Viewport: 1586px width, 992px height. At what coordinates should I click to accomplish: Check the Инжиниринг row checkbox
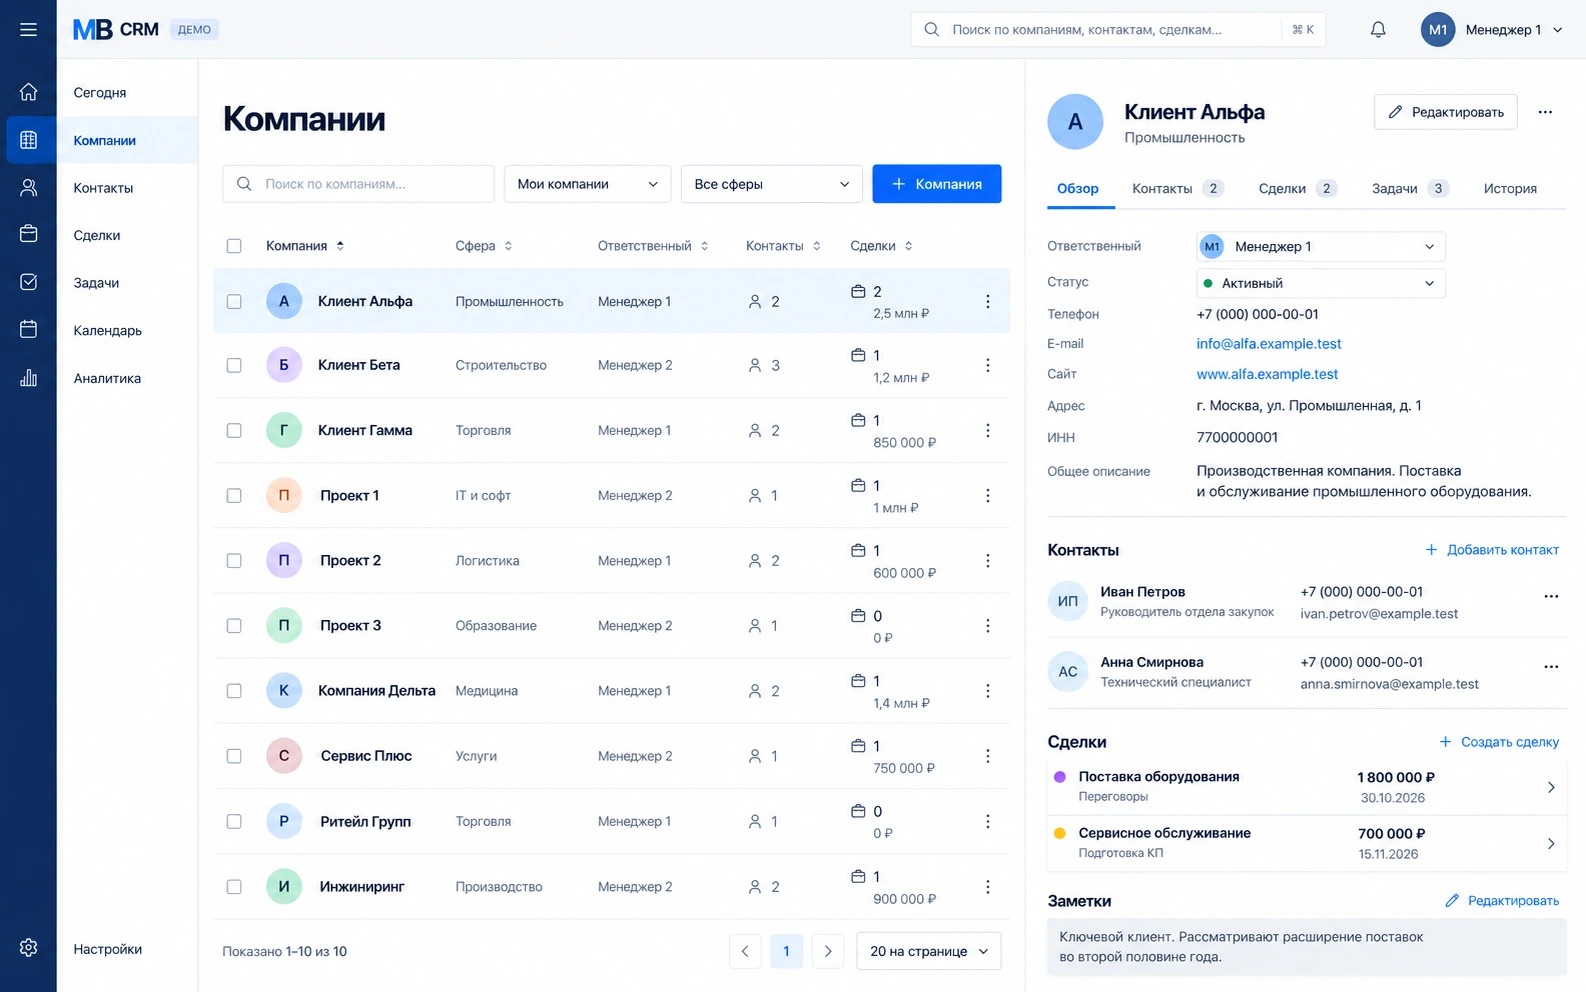pos(234,887)
